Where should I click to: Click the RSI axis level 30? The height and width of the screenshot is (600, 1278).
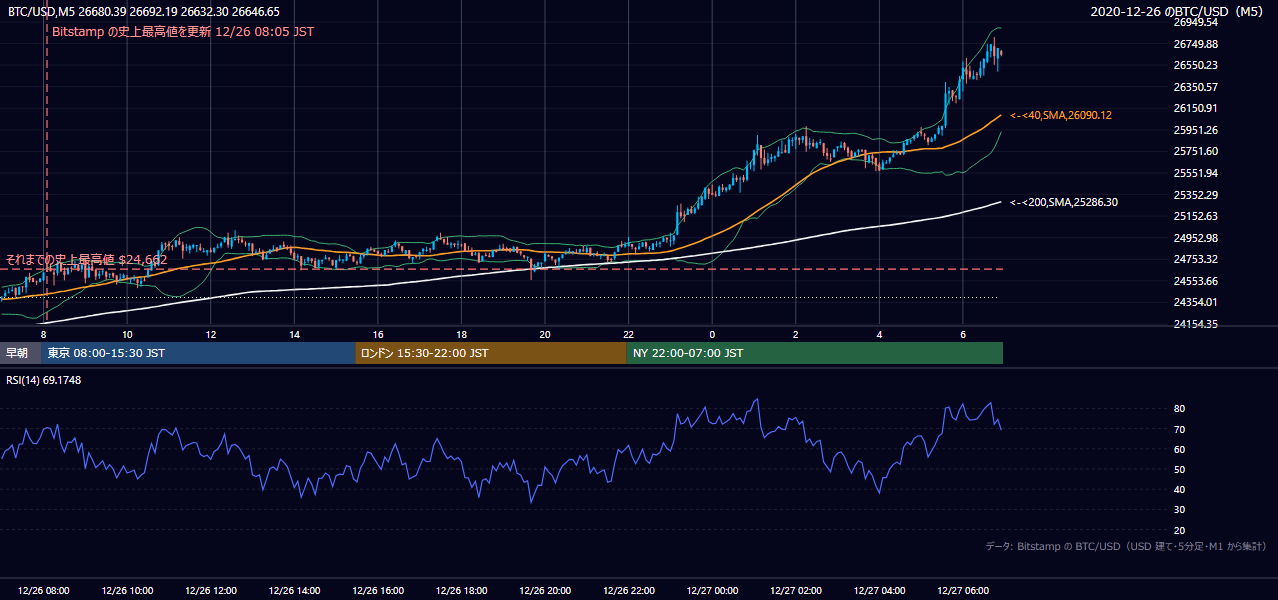pyautogui.click(x=1180, y=509)
